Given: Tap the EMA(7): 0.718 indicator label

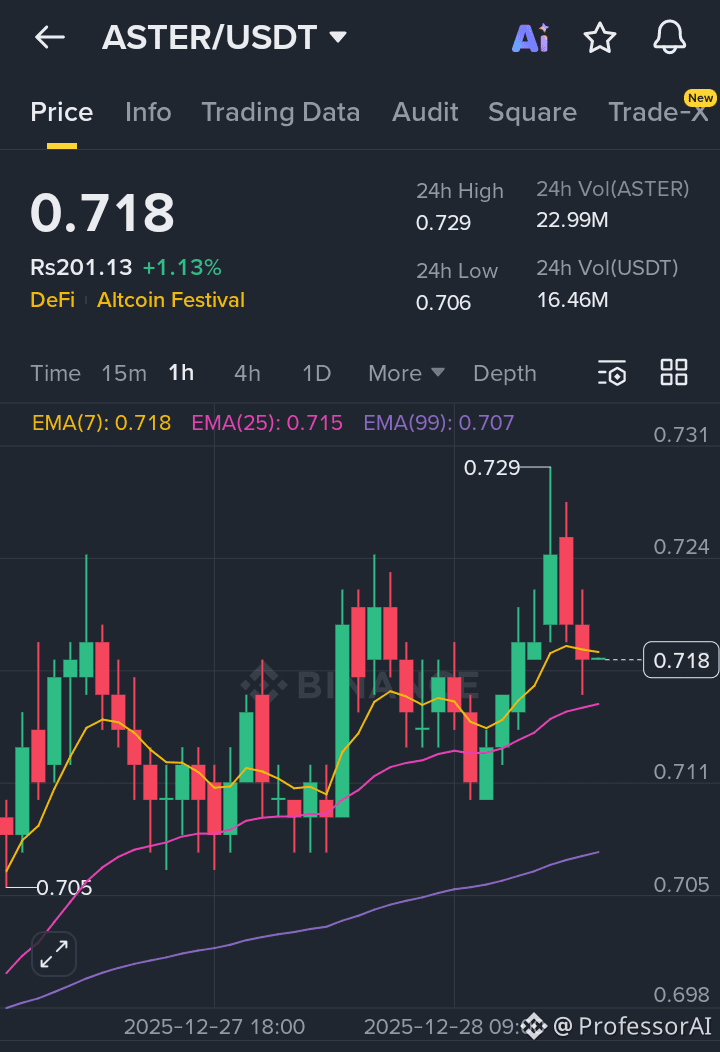Looking at the screenshot, I should click(x=101, y=423).
